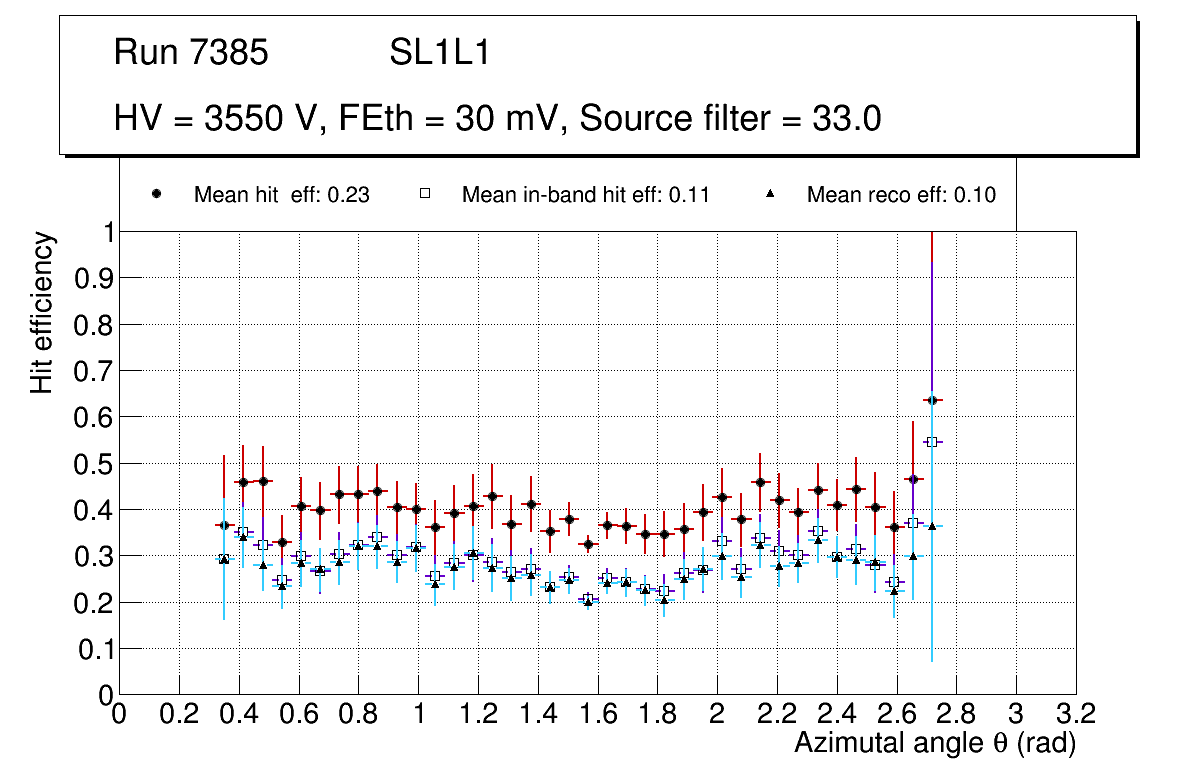1196x772 pixels.
Task: Select the highest black circle data point
Action: pyautogui.click(x=932, y=400)
